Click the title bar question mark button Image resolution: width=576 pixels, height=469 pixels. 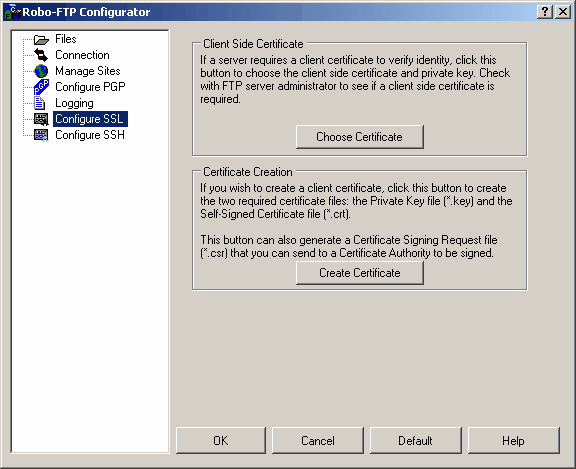pos(545,12)
